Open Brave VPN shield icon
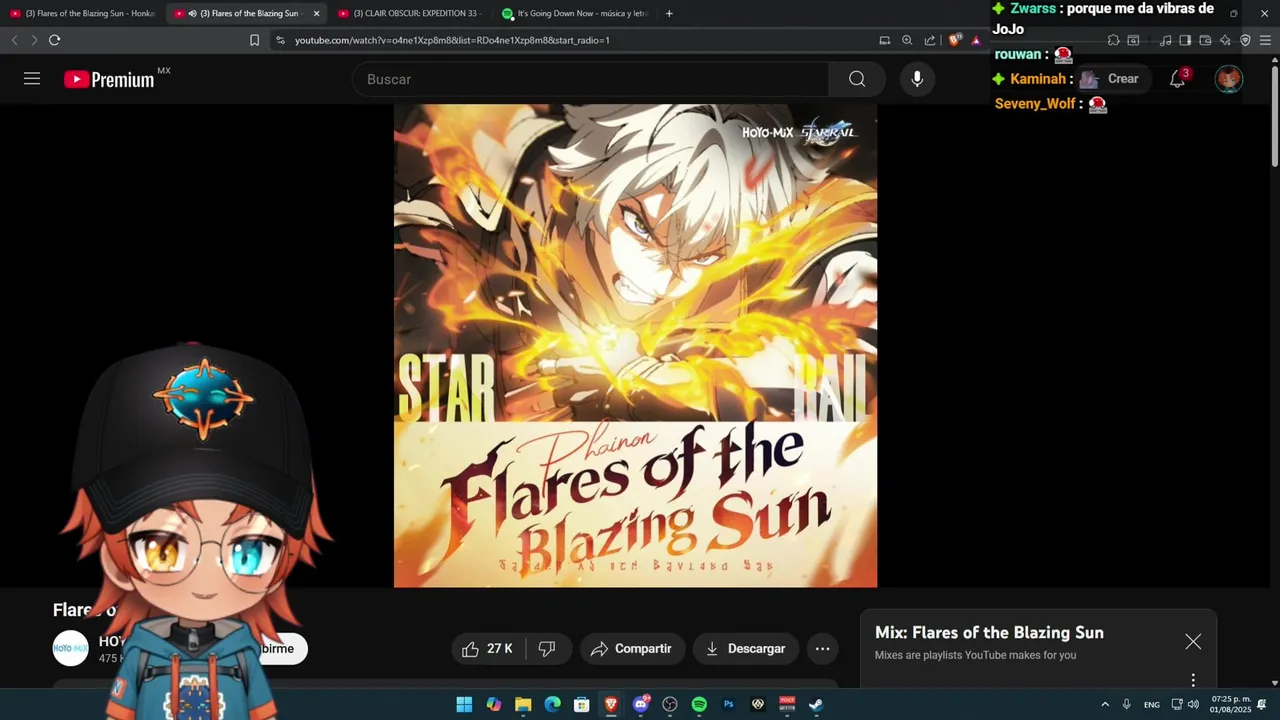The height and width of the screenshot is (720, 1280). pyautogui.click(x=1245, y=40)
